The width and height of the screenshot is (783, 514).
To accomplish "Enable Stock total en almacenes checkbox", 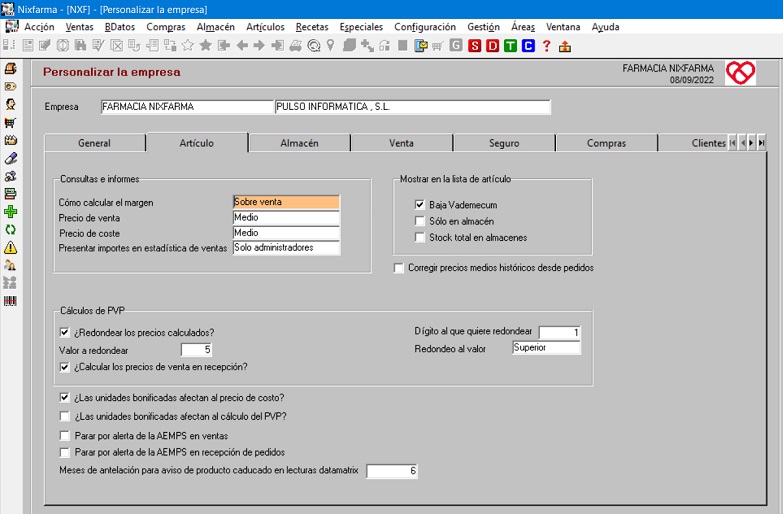I will (419, 237).
